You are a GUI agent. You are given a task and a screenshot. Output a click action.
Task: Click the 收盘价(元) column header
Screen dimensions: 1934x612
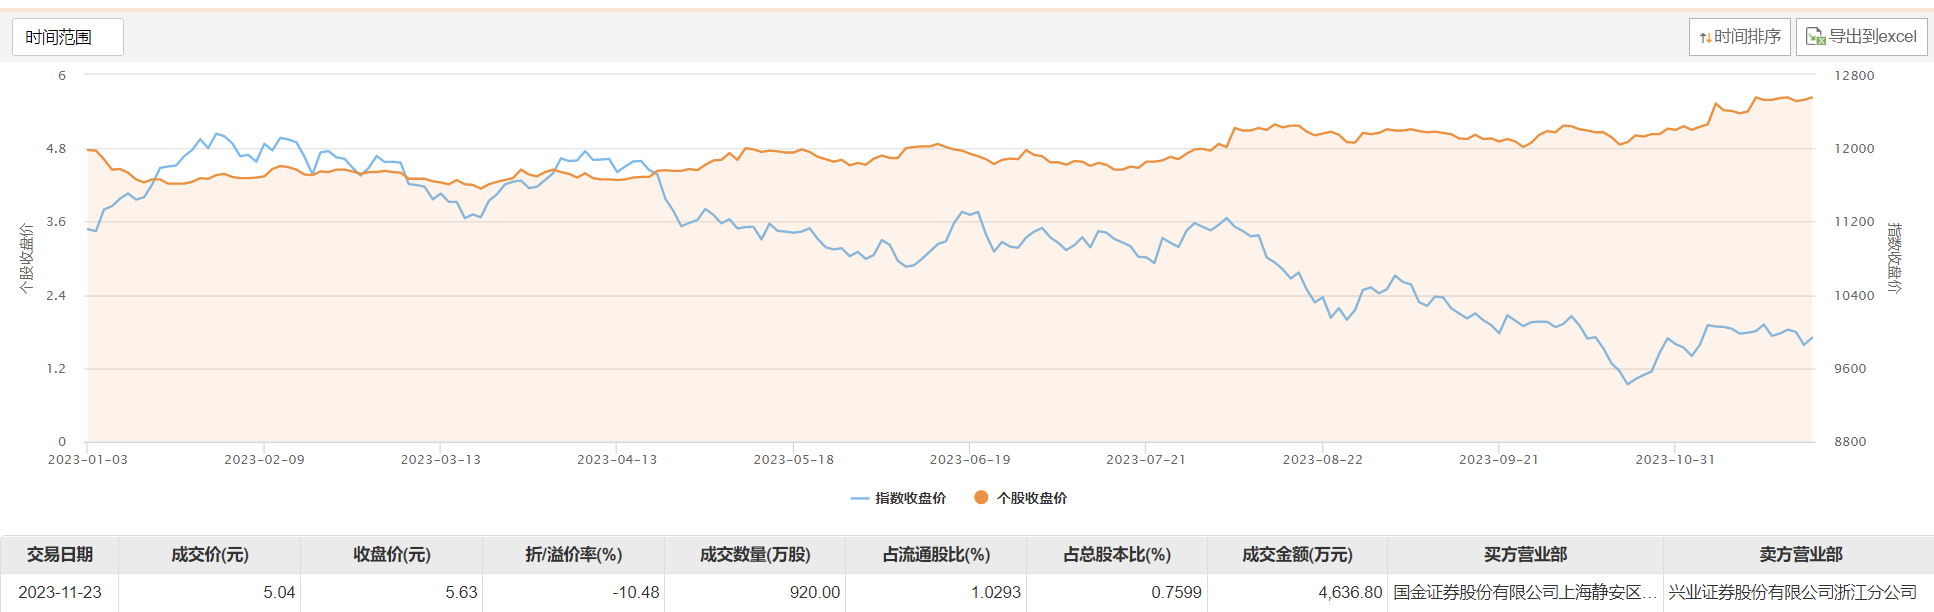point(392,554)
